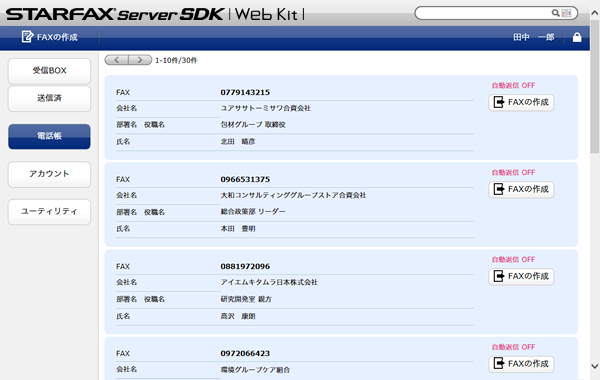Viewport: 600px width, 380px height.
Task: Click company アイエムキタムラ日本株式会社
Action: [x=269, y=282]
